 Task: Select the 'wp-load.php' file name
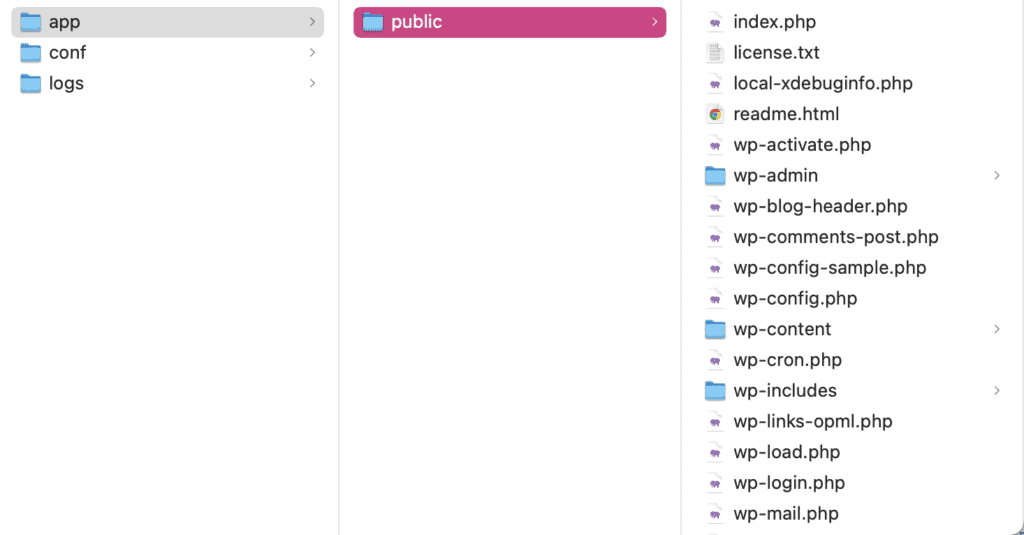pos(787,453)
